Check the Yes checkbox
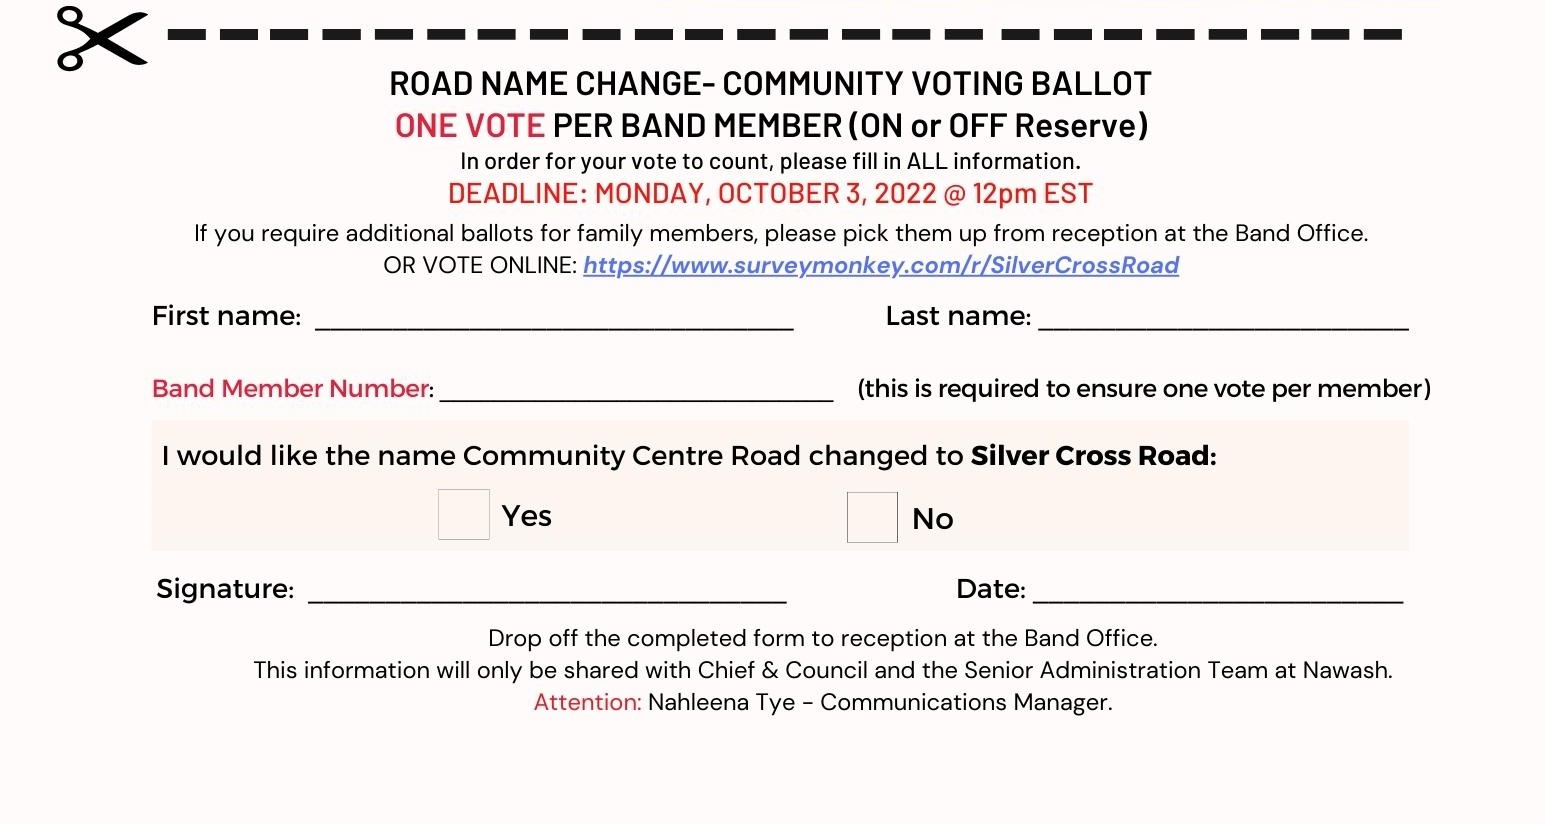Screen dimensions: 1545x824 pos(464,515)
